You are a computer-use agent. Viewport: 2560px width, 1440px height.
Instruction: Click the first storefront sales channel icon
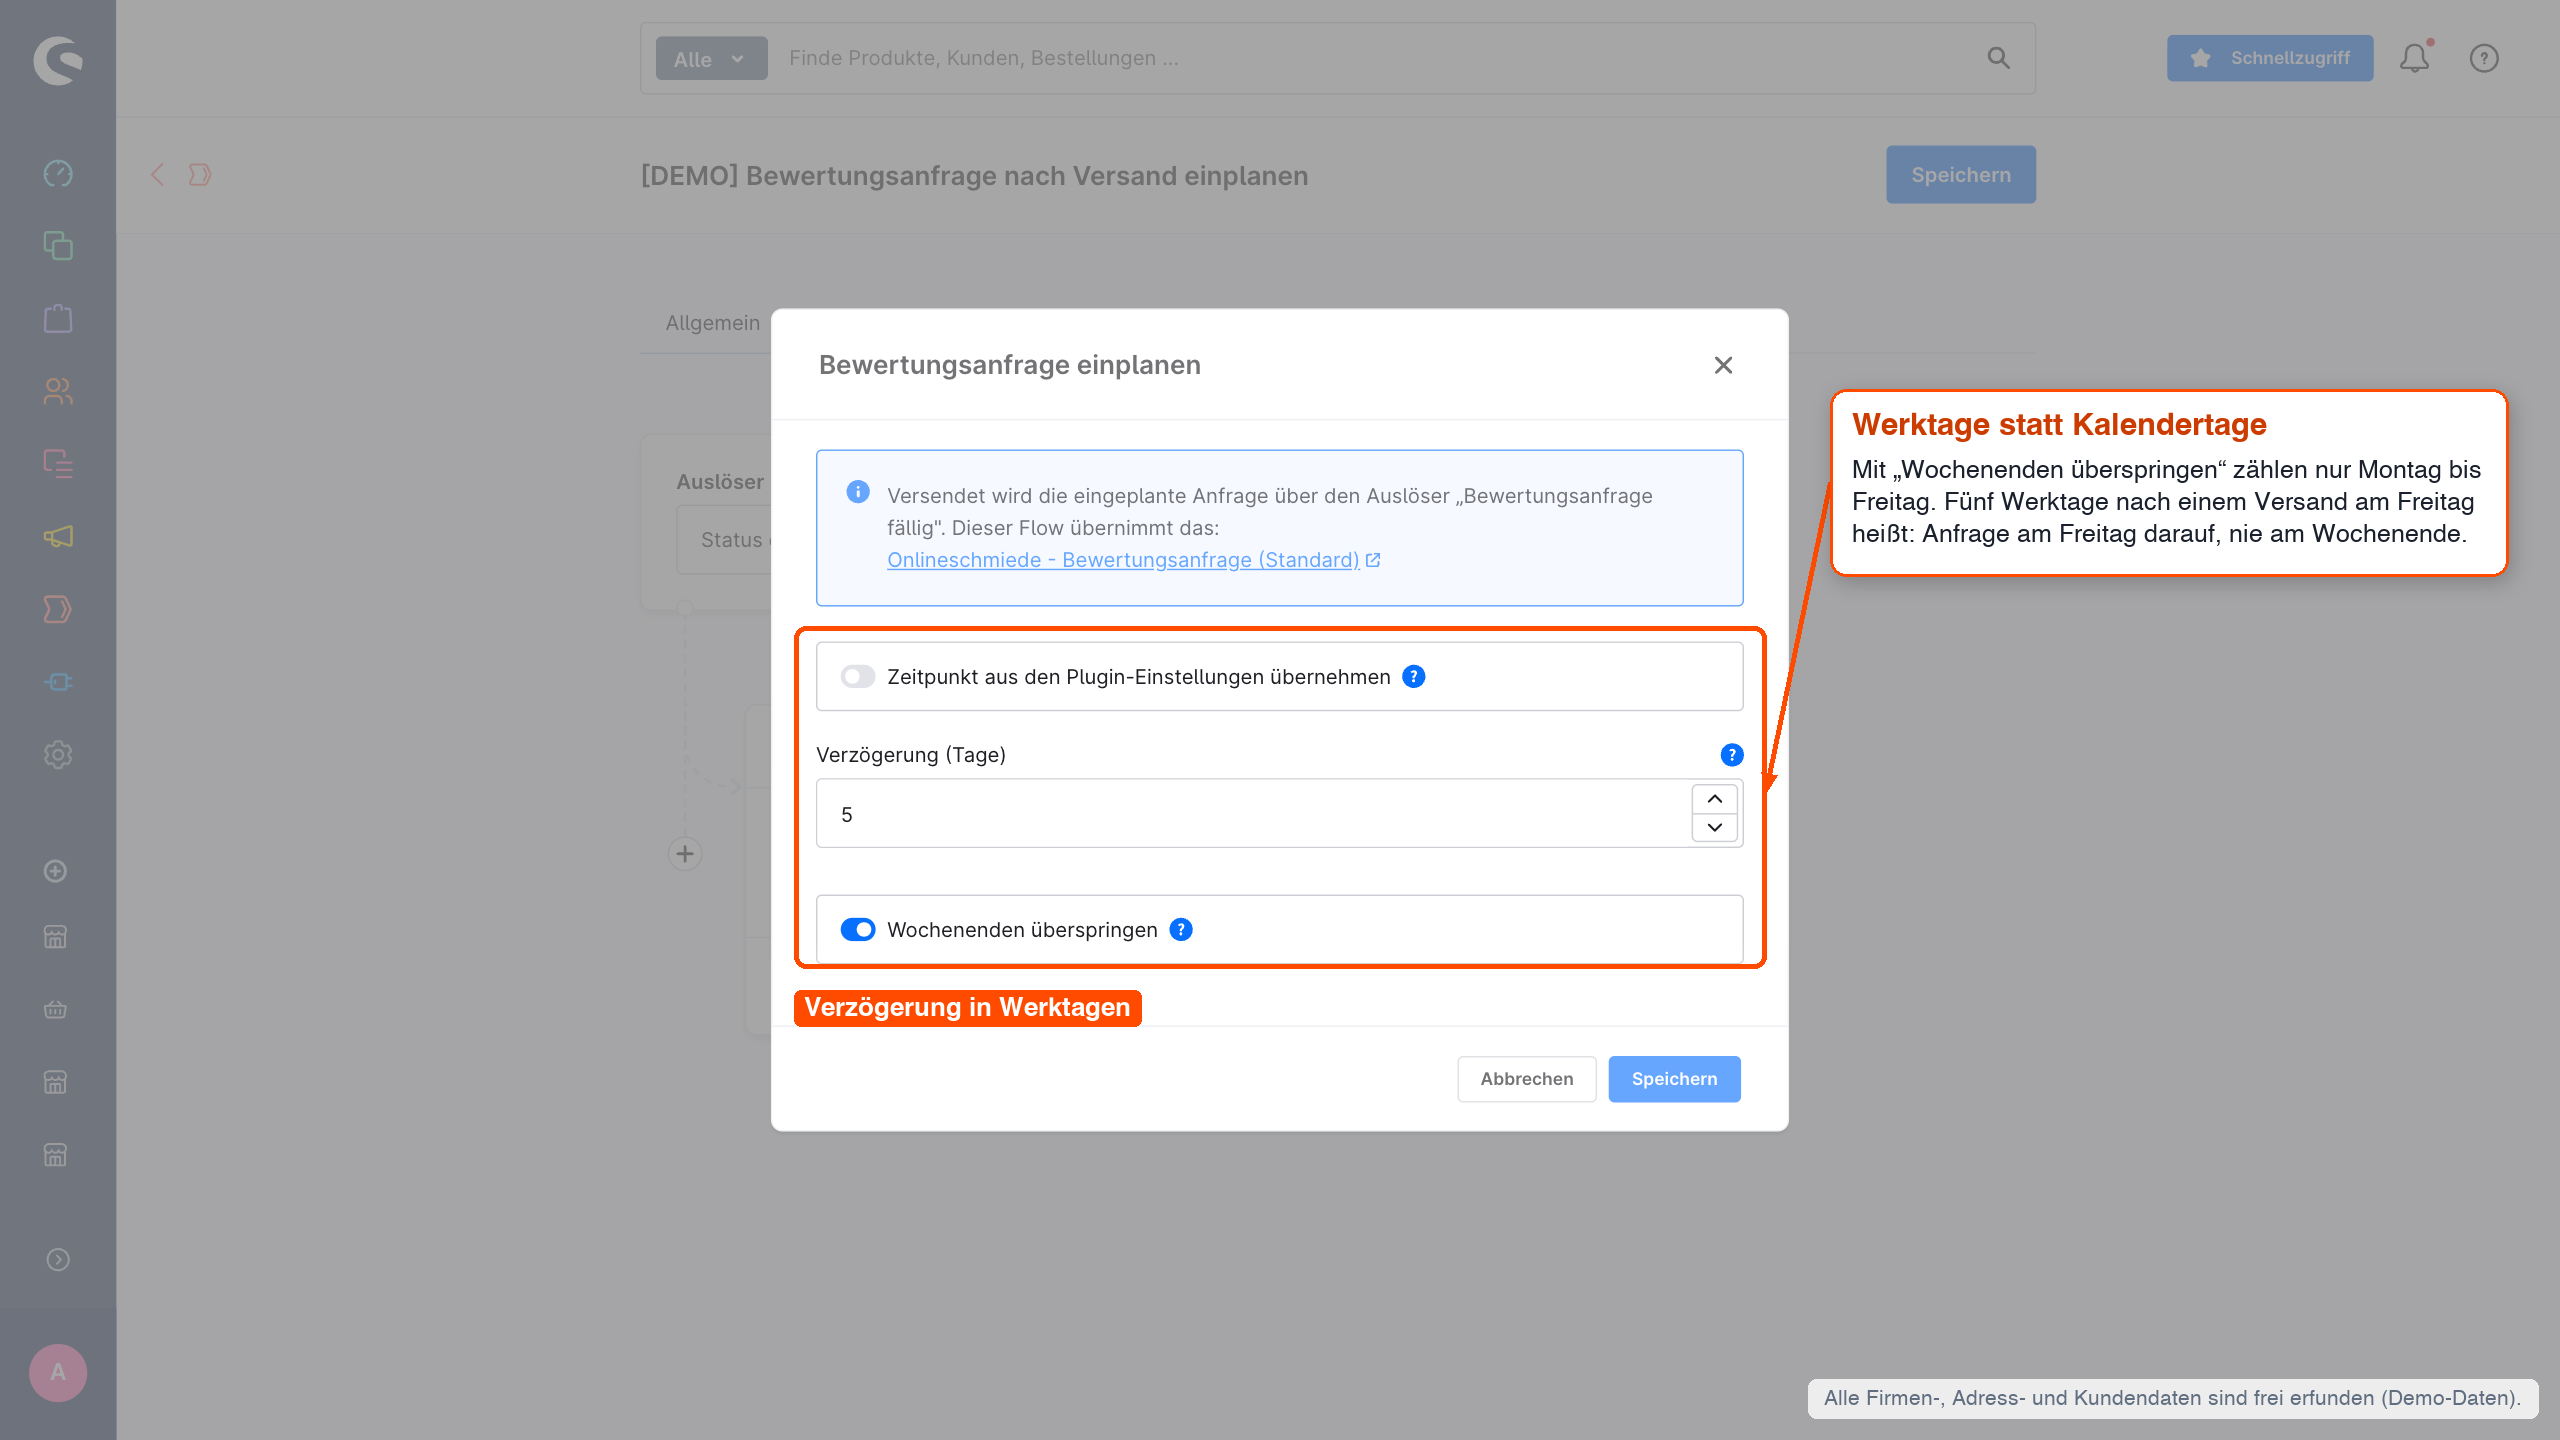click(x=56, y=937)
